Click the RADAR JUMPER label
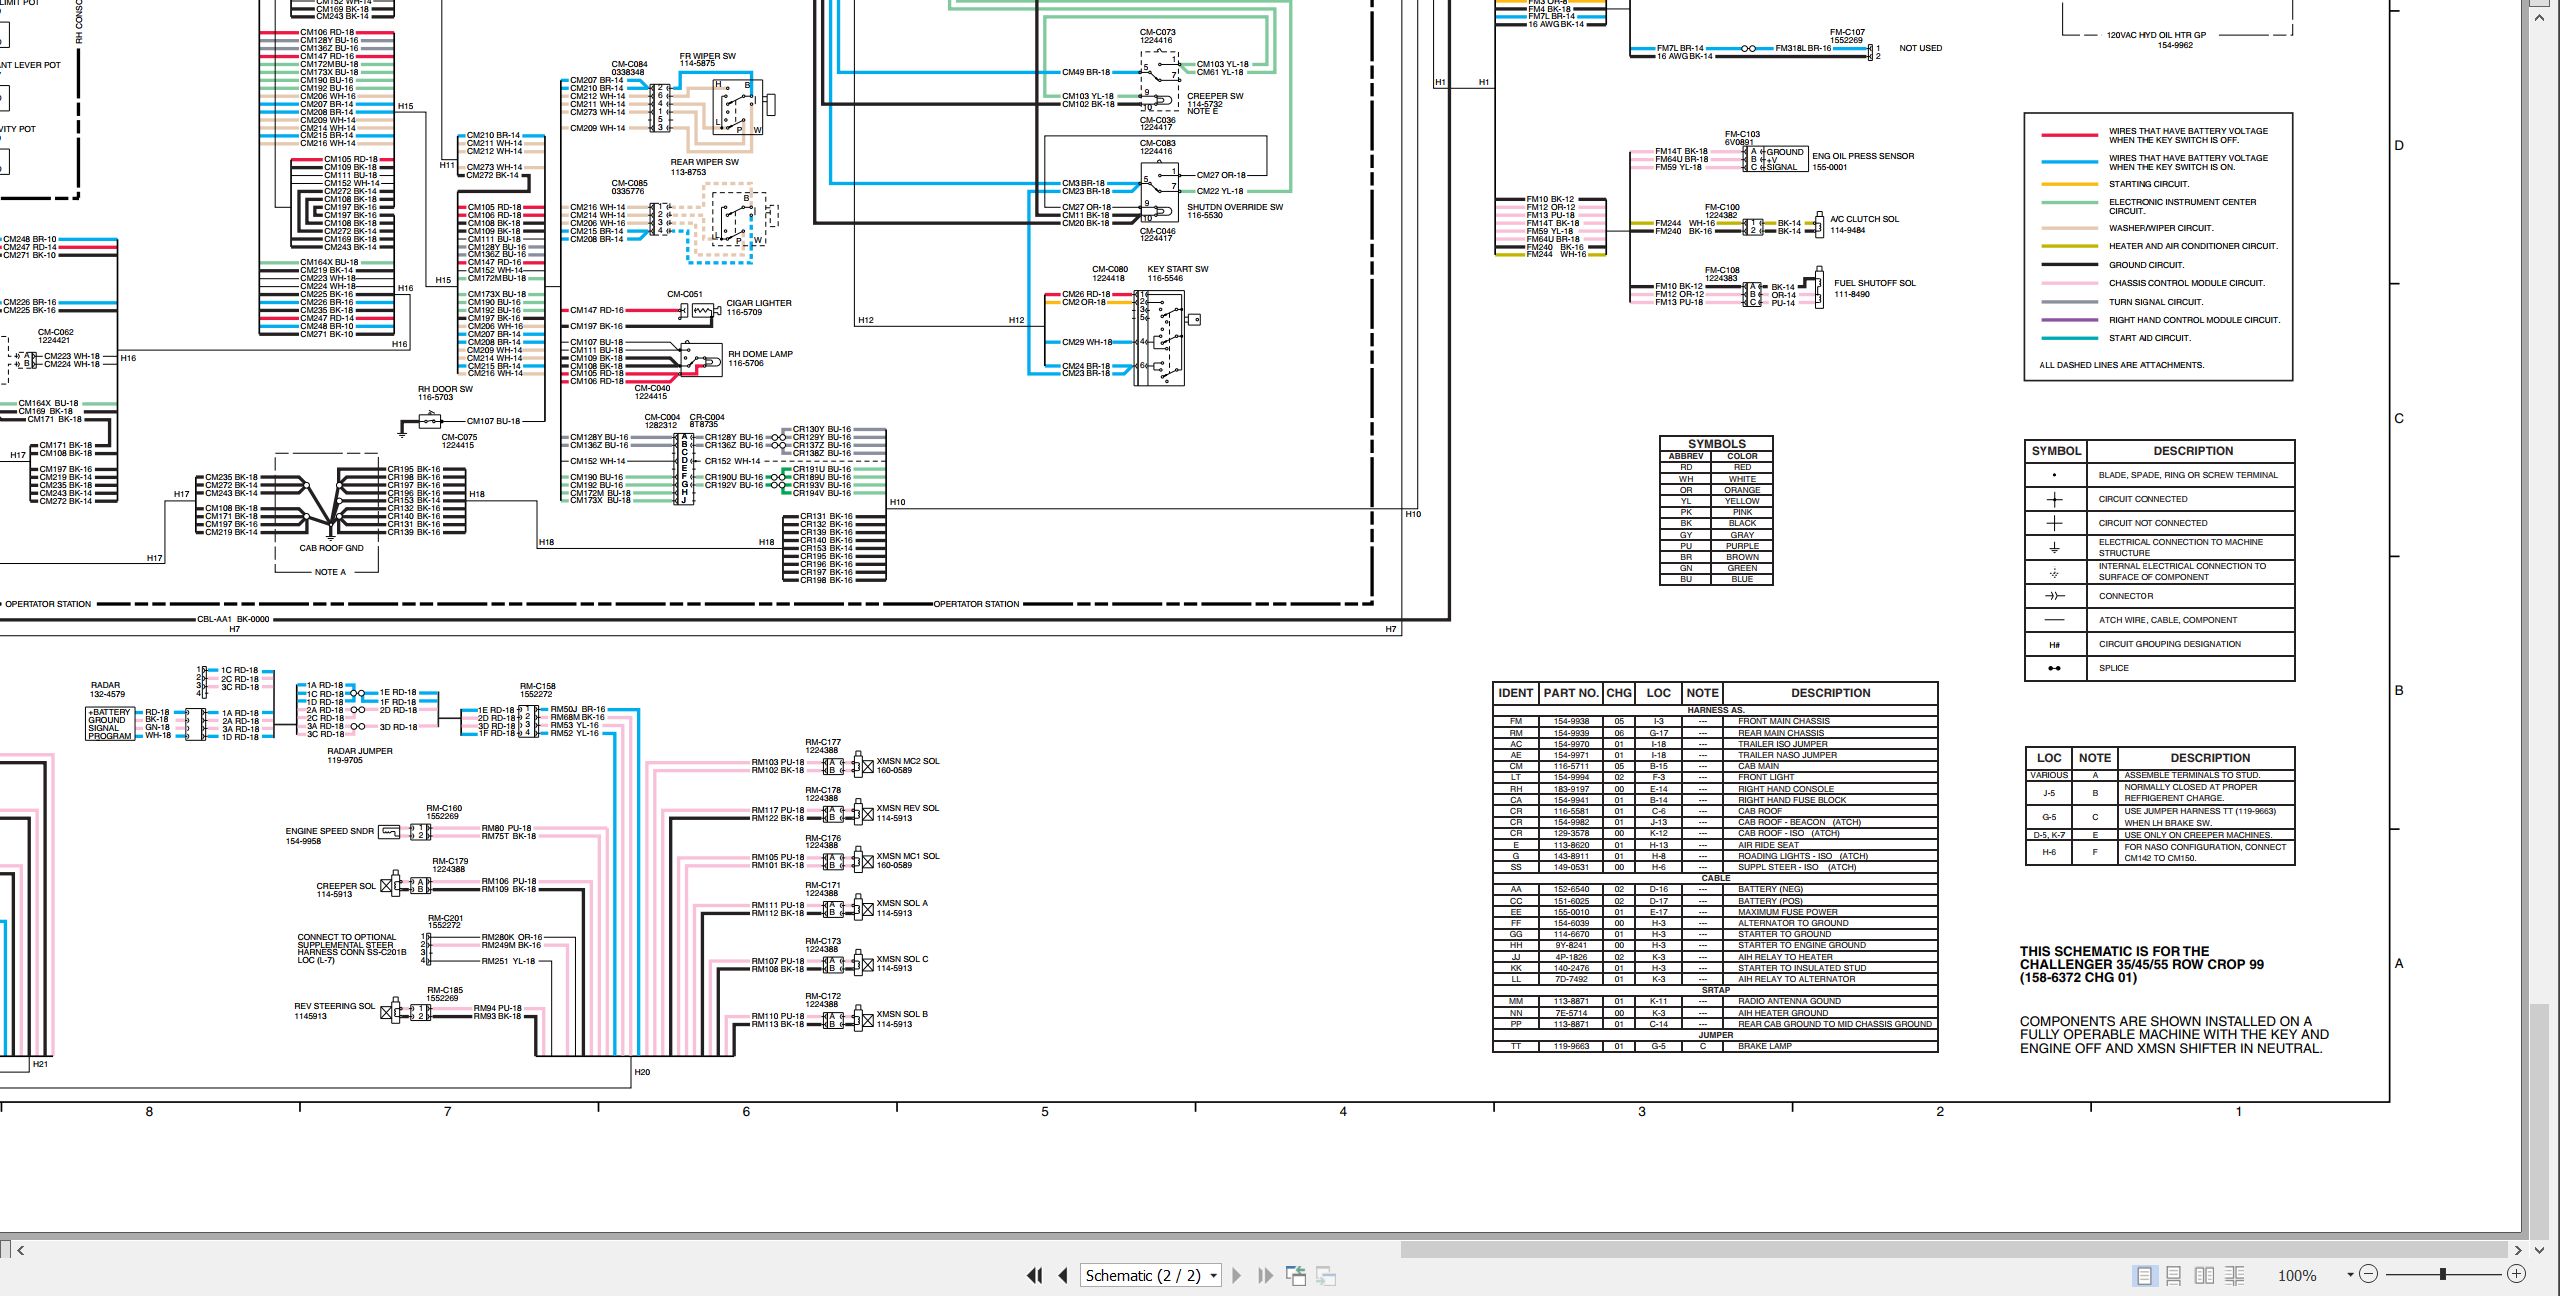The height and width of the screenshot is (1296, 2560). [360, 751]
